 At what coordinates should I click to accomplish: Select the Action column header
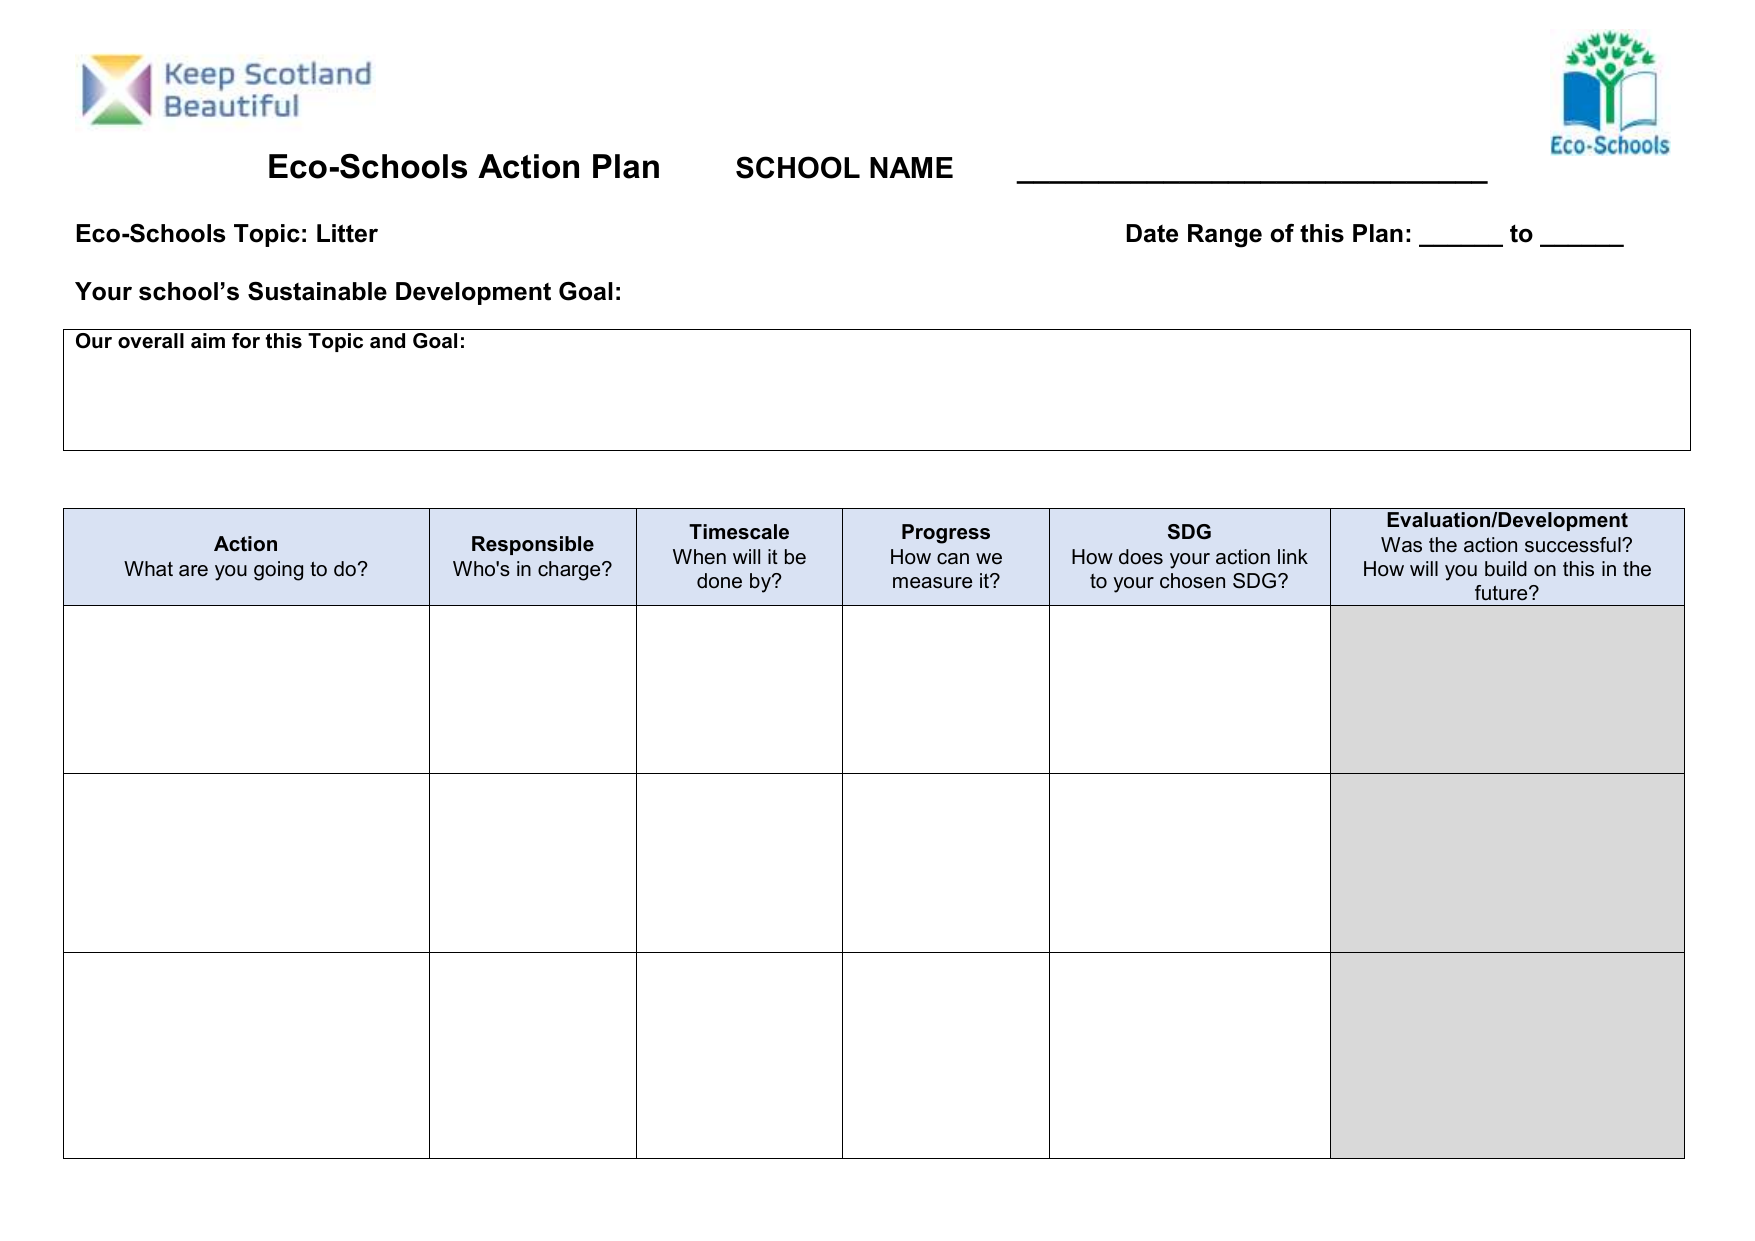click(x=246, y=557)
